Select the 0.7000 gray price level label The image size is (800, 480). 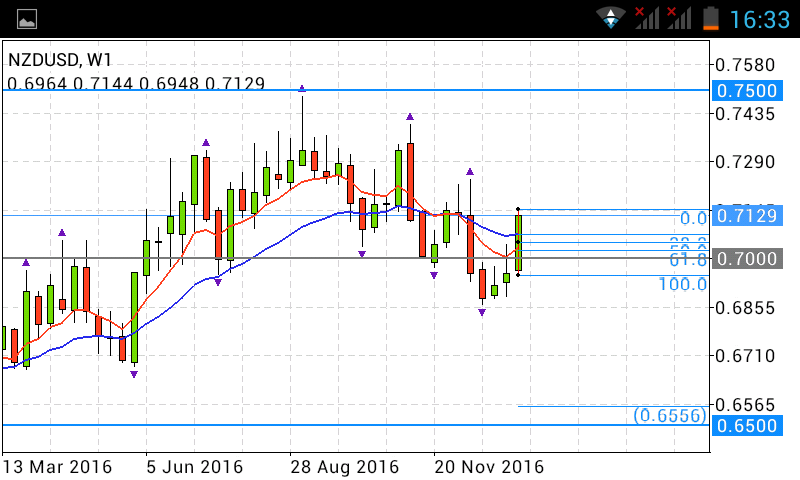746,259
